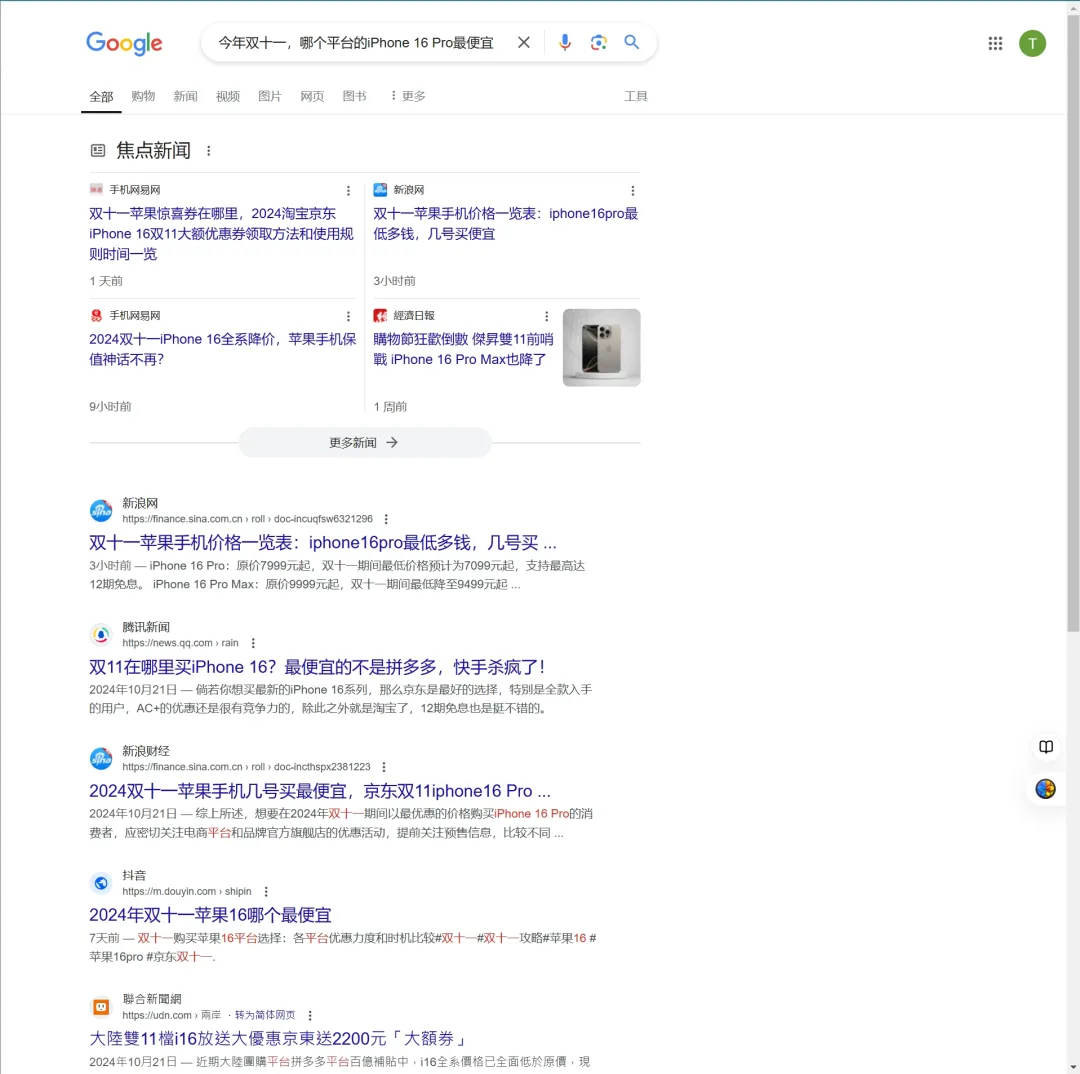Viewport: 1080px width, 1074px height.
Task: Click inside the search query field
Action: click(355, 43)
